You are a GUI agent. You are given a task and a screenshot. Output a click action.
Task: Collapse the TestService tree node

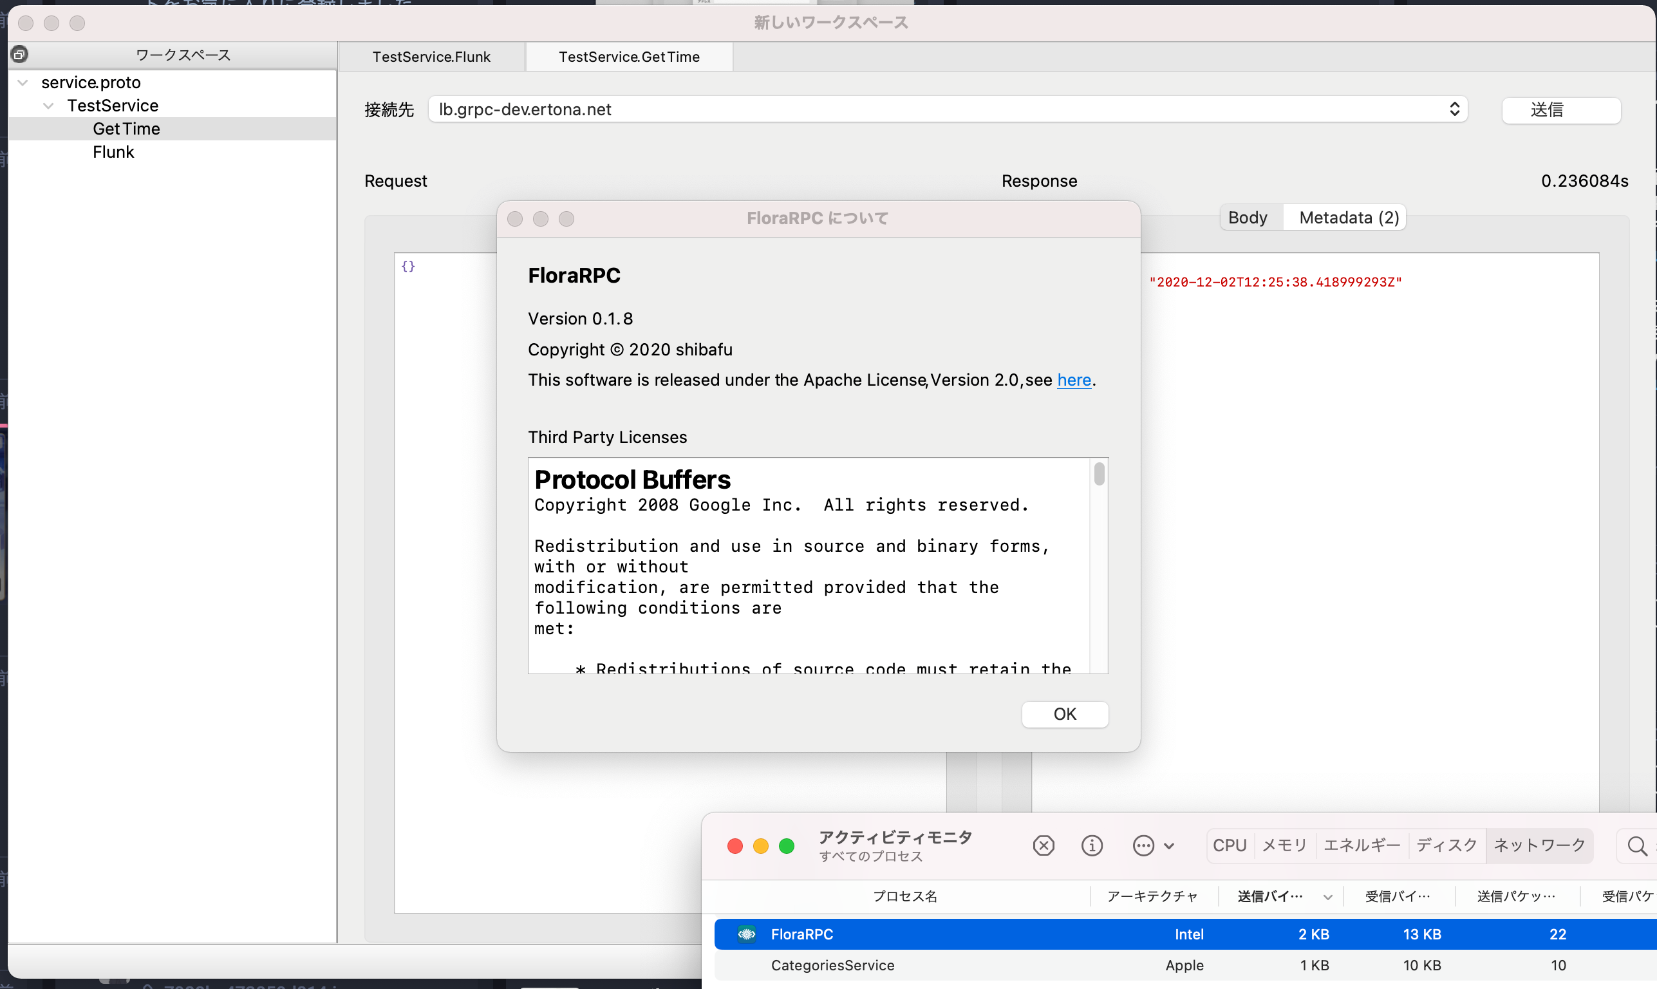[48, 106]
